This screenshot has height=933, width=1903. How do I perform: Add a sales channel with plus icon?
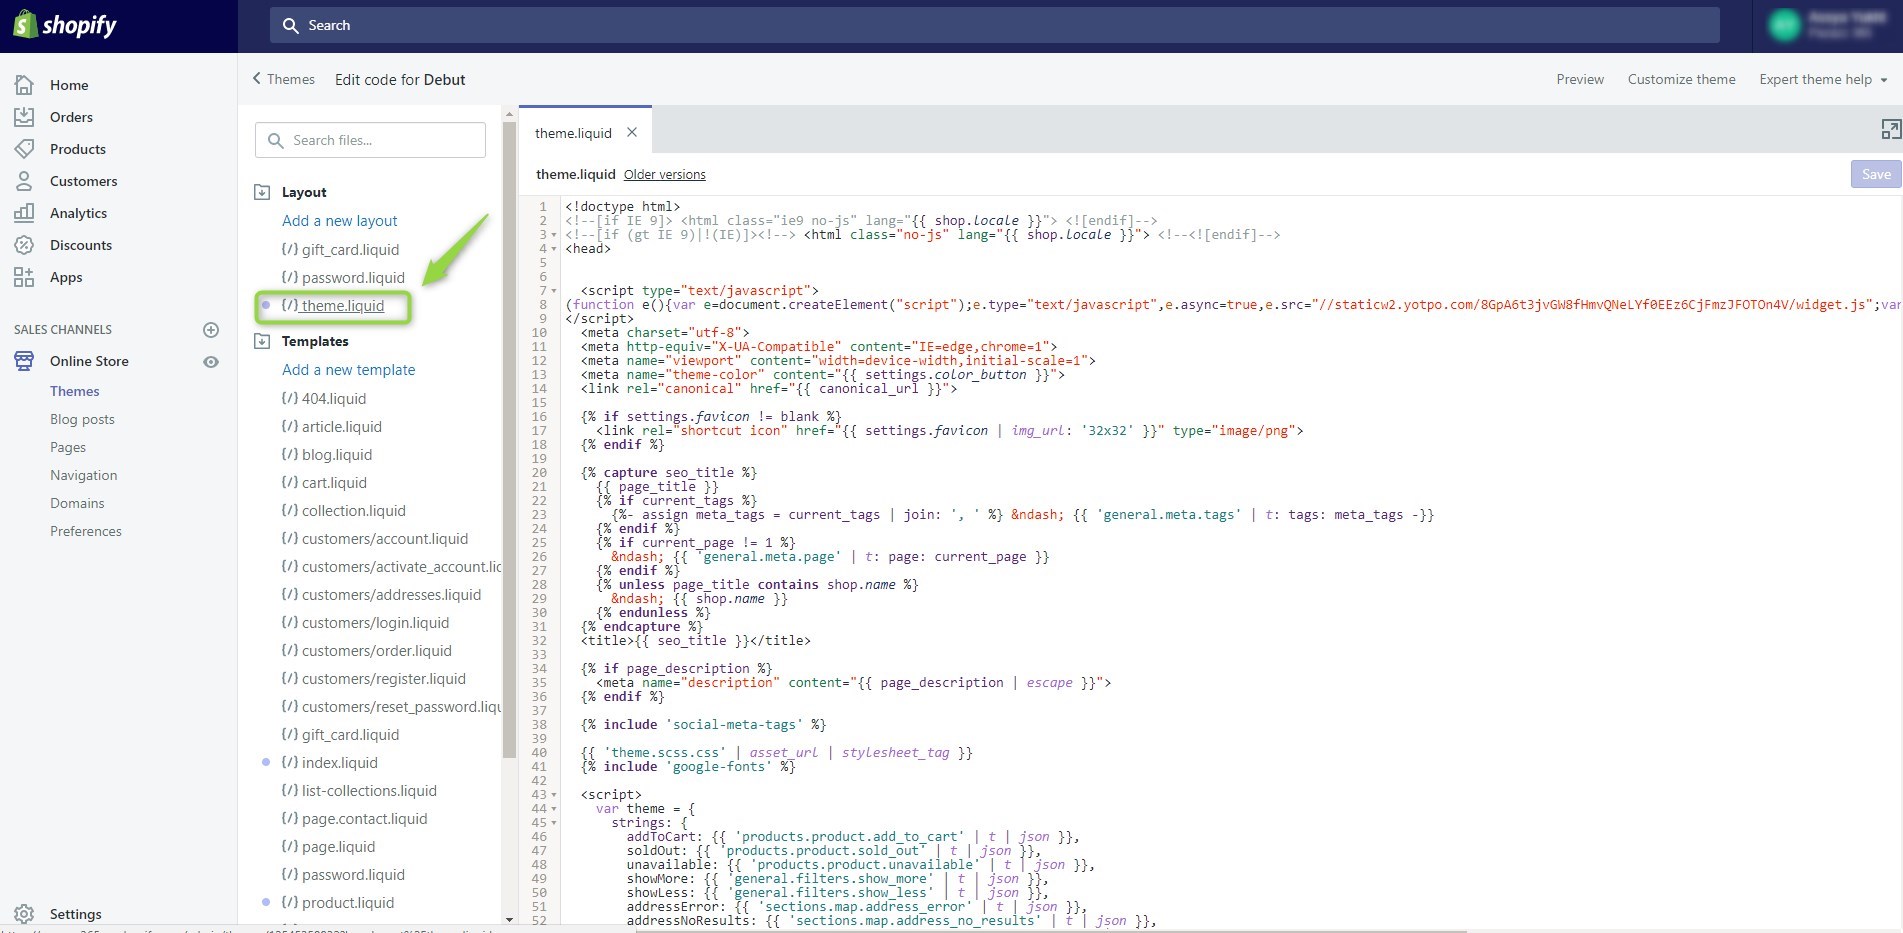(x=211, y=330)
